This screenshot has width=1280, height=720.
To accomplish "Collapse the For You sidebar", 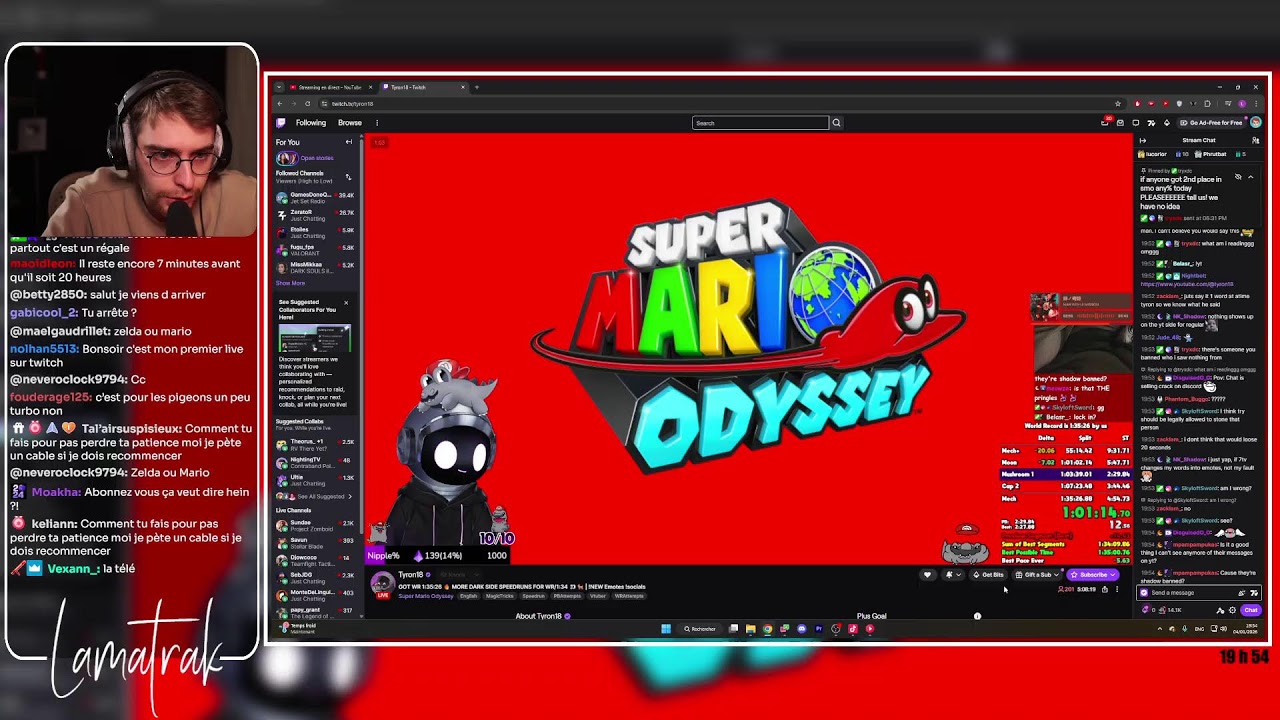I will 349,142.
